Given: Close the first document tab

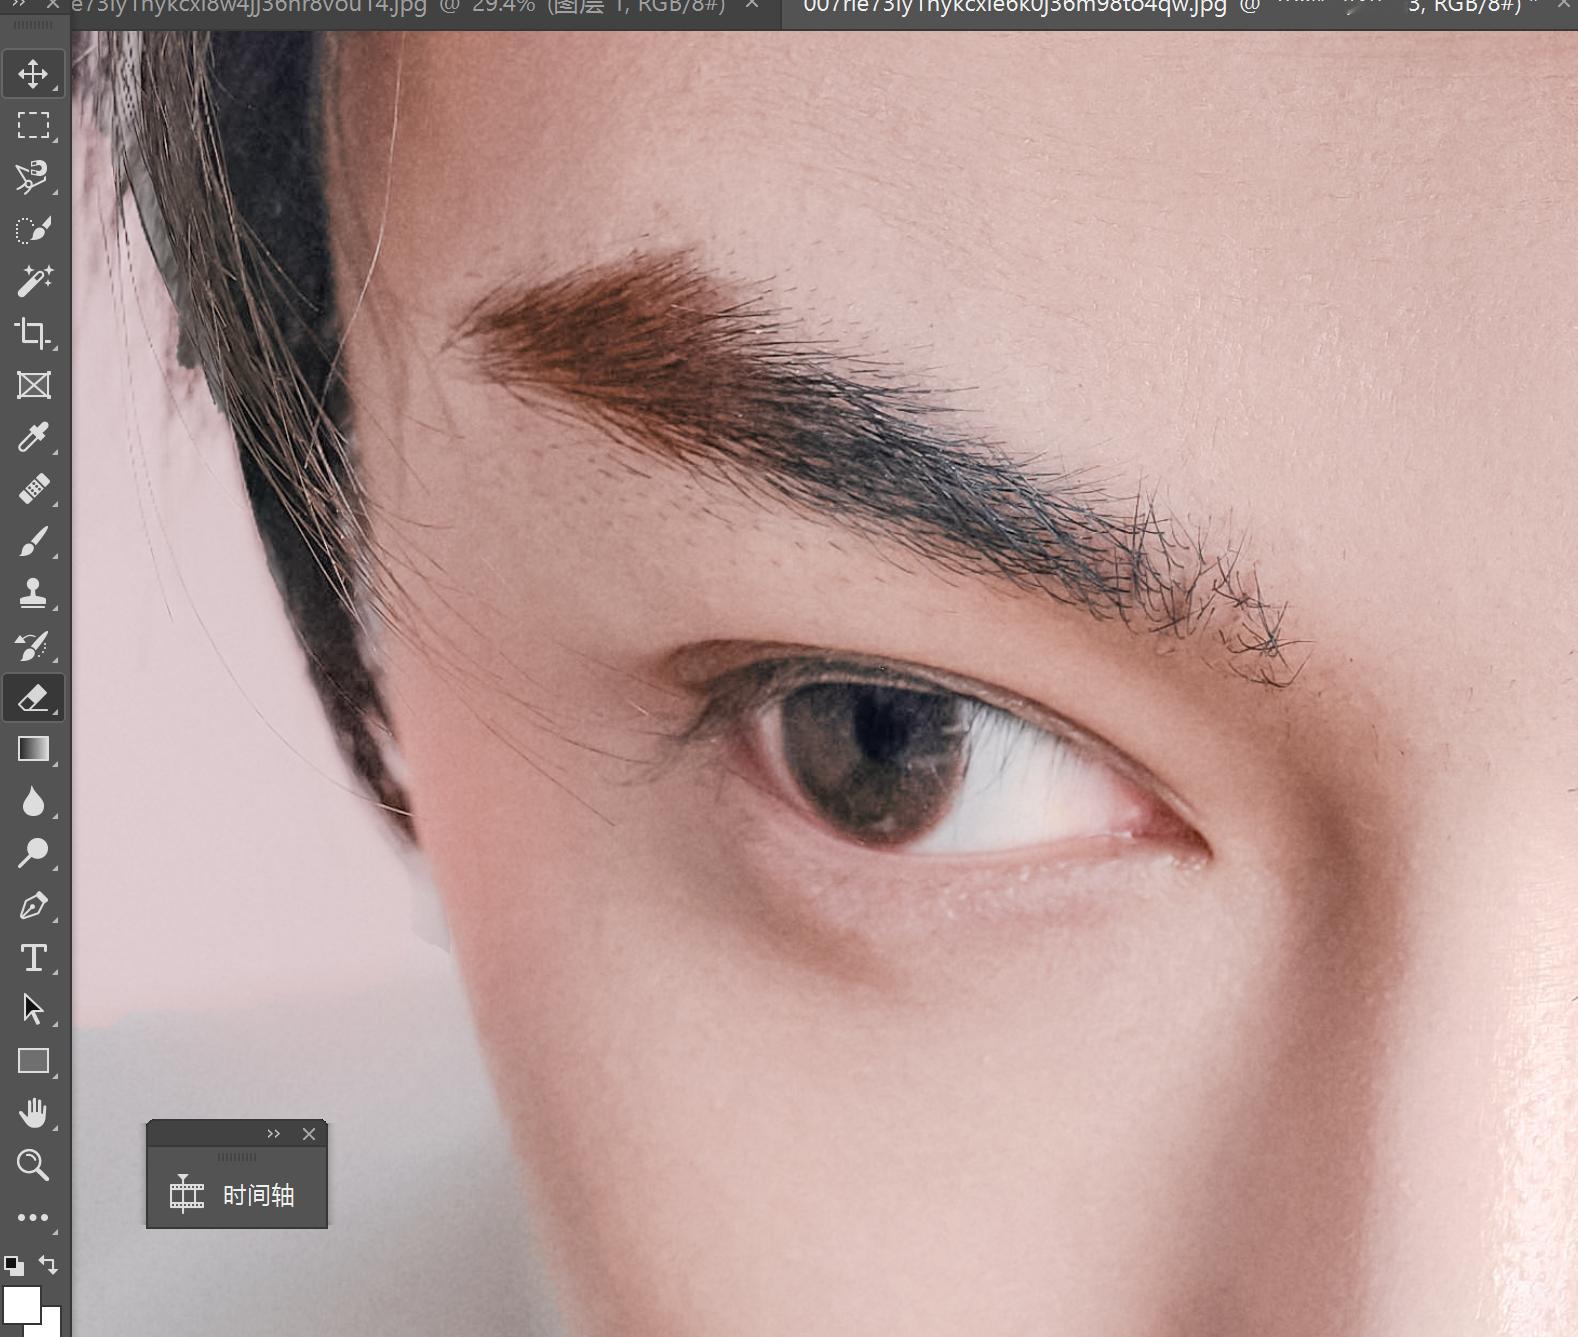Looking at the screenshot, I should [x=752, y=6].
